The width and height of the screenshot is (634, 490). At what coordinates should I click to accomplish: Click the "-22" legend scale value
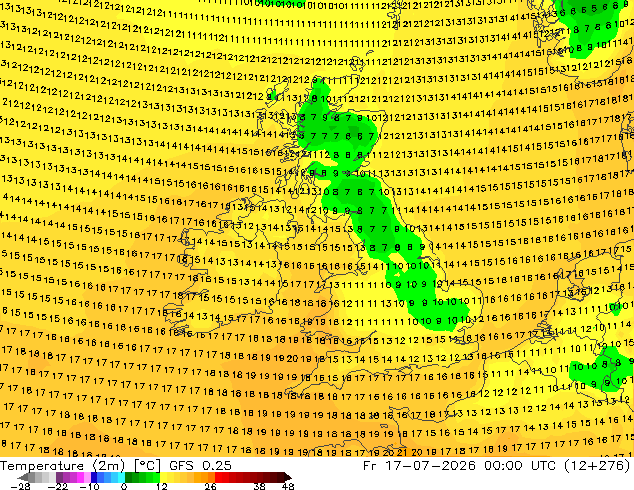tap(57, 486)
